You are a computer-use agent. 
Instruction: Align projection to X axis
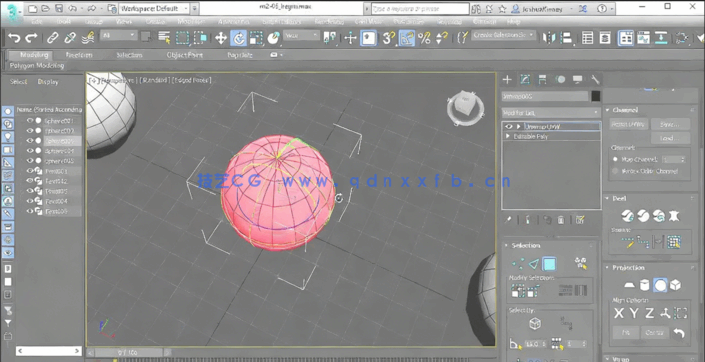click(x=619, y=313)
